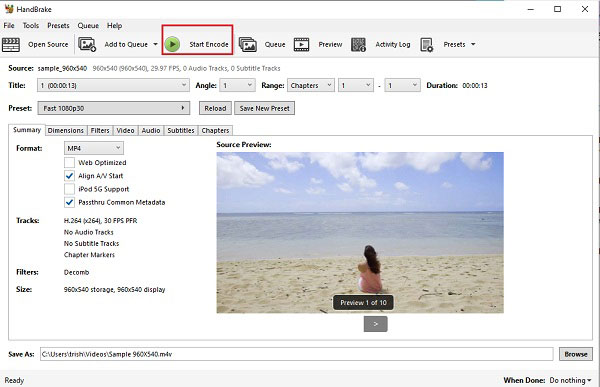
Task: Switch to the Summary tab
Action: [27, 130]
